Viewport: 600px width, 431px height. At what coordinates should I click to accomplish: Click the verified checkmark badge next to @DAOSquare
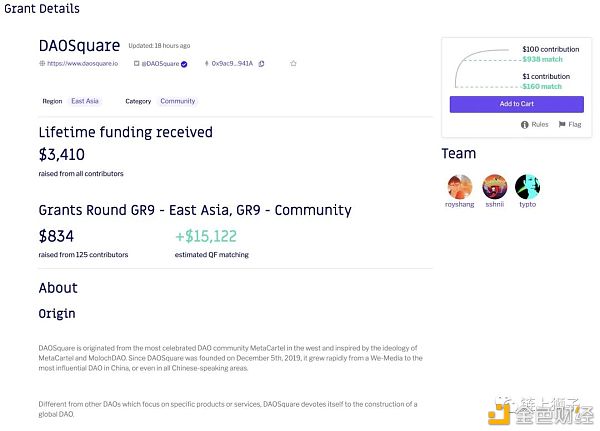(184, 64)
